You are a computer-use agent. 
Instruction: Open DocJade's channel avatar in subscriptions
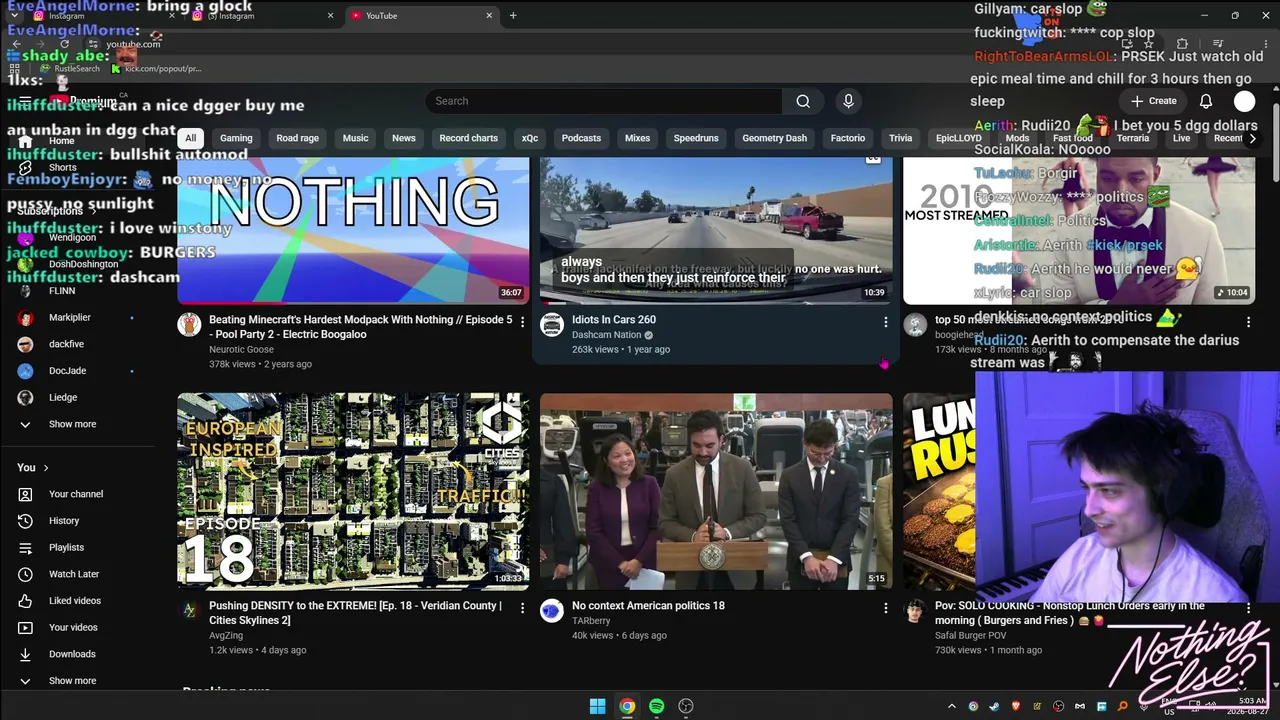pos(26,371)
